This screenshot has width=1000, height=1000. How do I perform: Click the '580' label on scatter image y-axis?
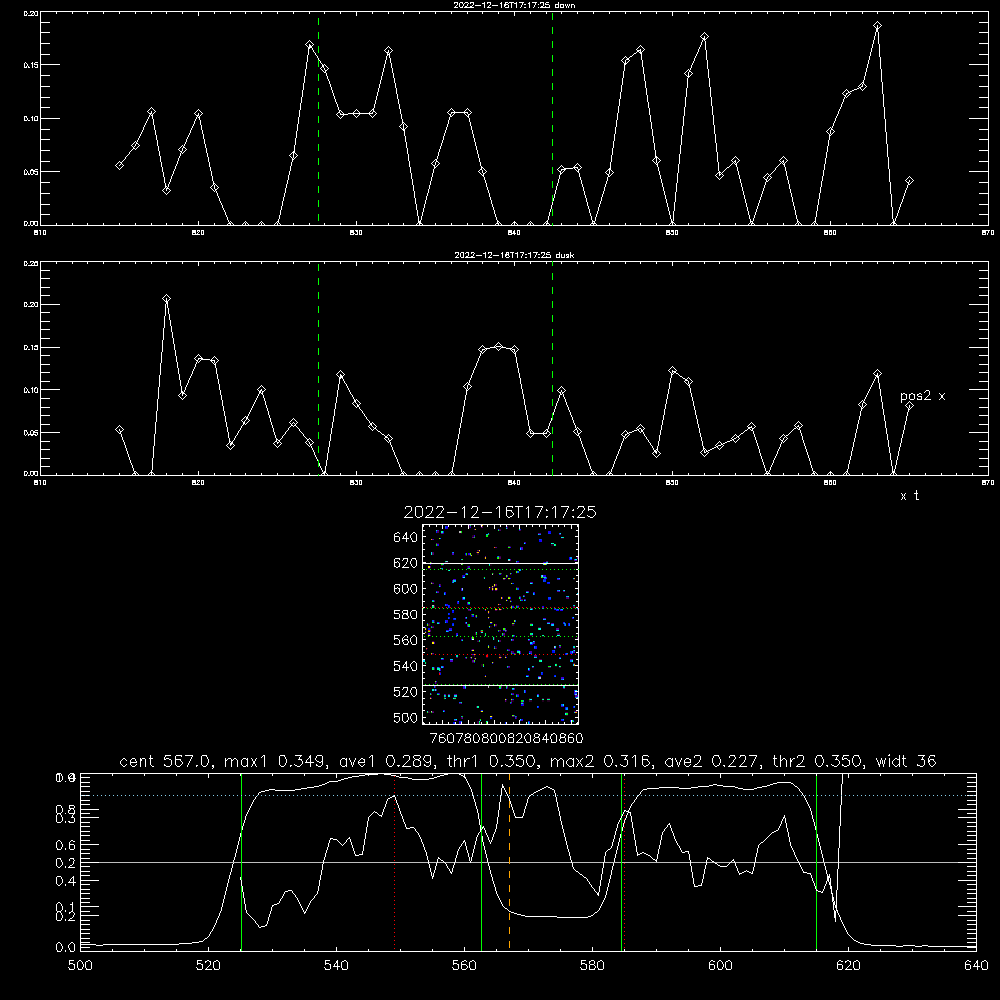(406, 615)
